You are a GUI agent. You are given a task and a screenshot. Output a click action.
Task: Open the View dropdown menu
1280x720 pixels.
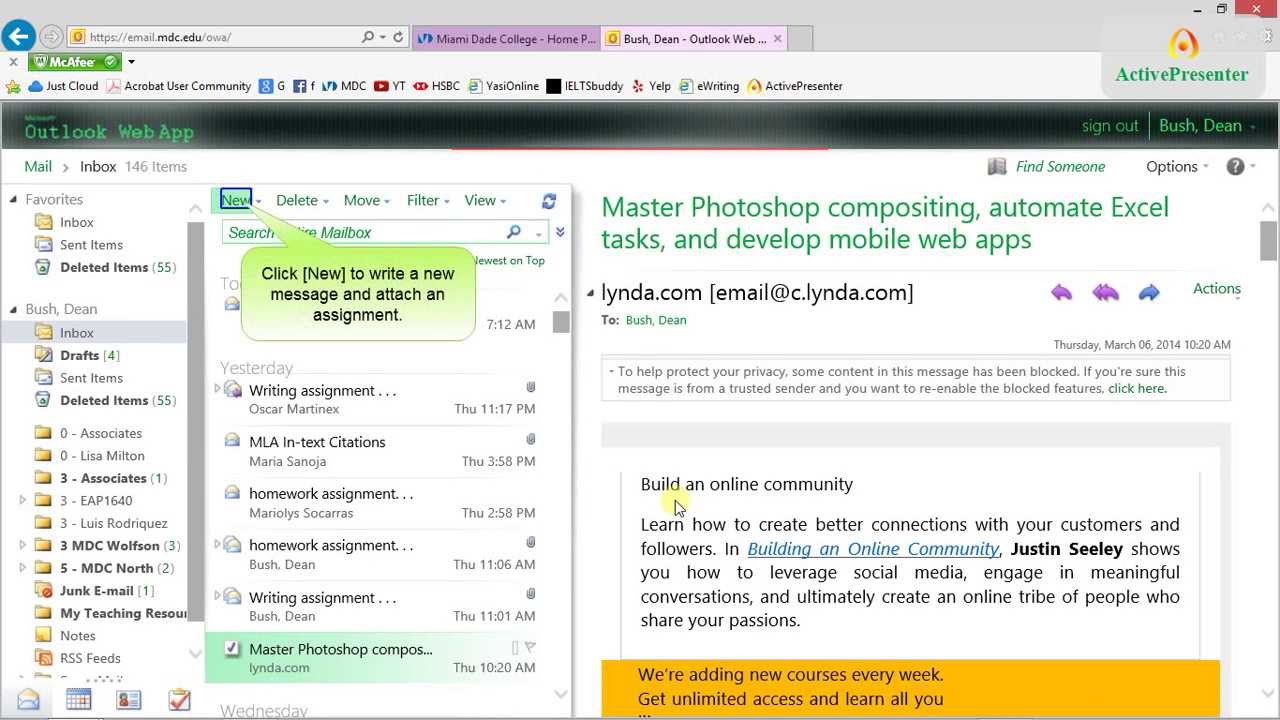pyautogui.click(x=485, y=200)
